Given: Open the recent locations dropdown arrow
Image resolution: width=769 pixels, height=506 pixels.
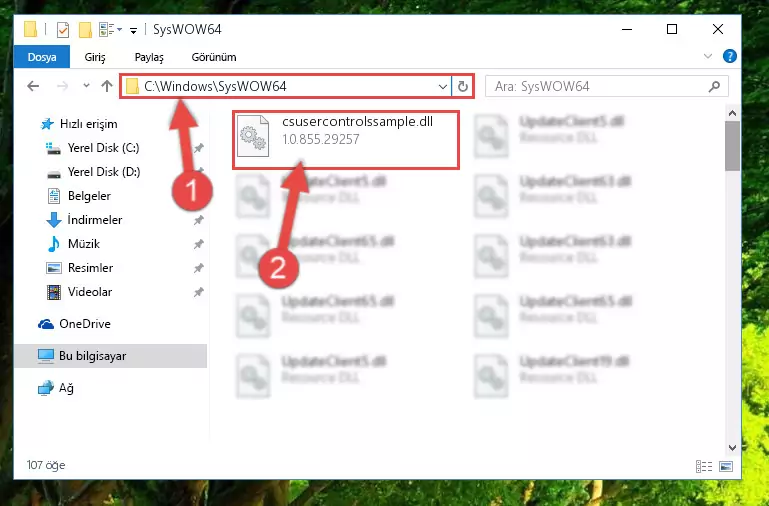Looking at the screenshot, I should coord(86,86).
